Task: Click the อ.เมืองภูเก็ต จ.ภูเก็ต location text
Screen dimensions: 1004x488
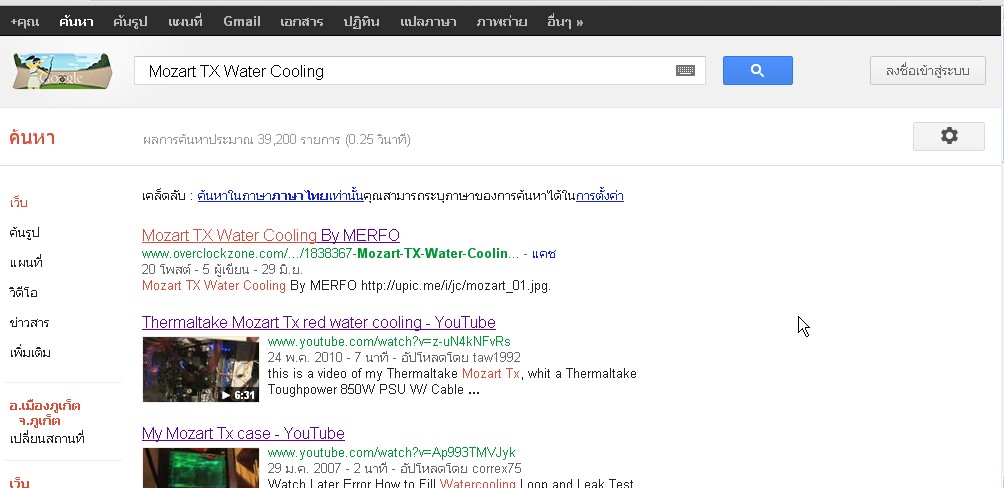Action: click(x=45, y=413)
